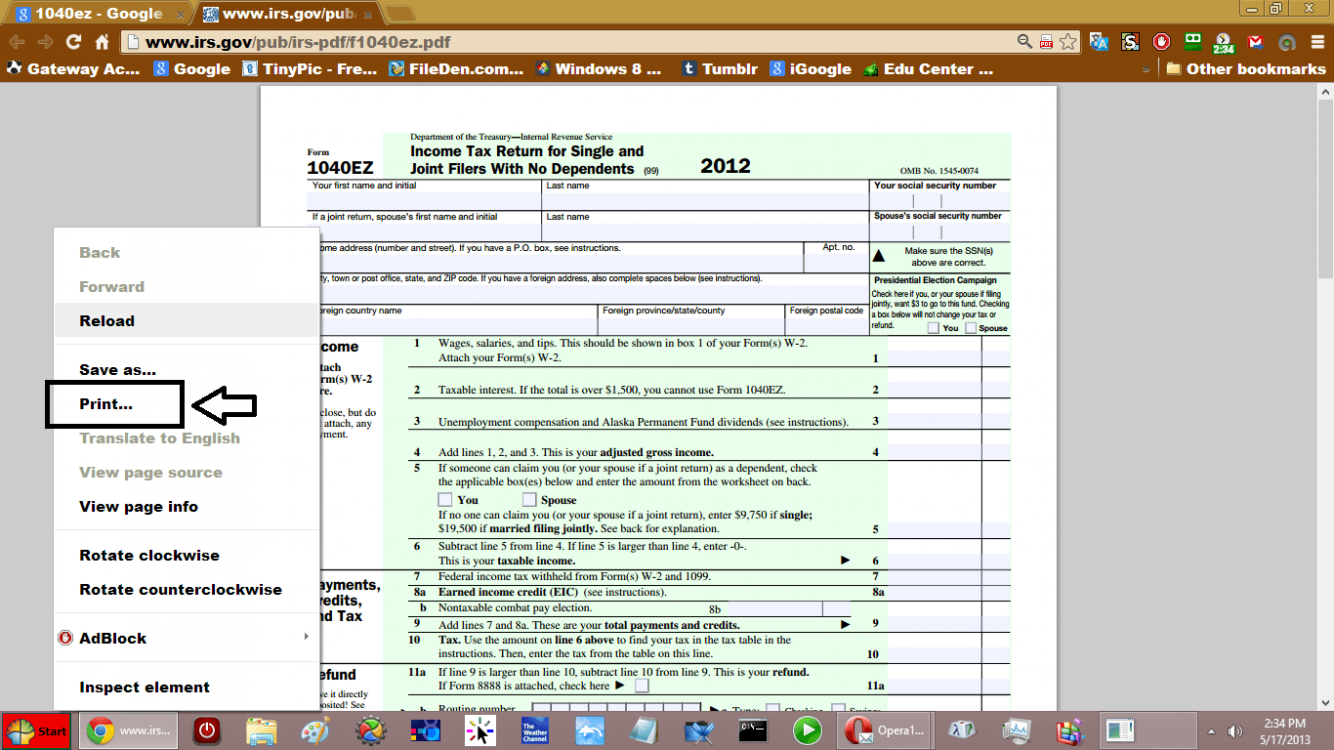Show hidden system tray icons
Image resolution: width=1334 pixels, height=750 pixels.
pos(1211,731)
